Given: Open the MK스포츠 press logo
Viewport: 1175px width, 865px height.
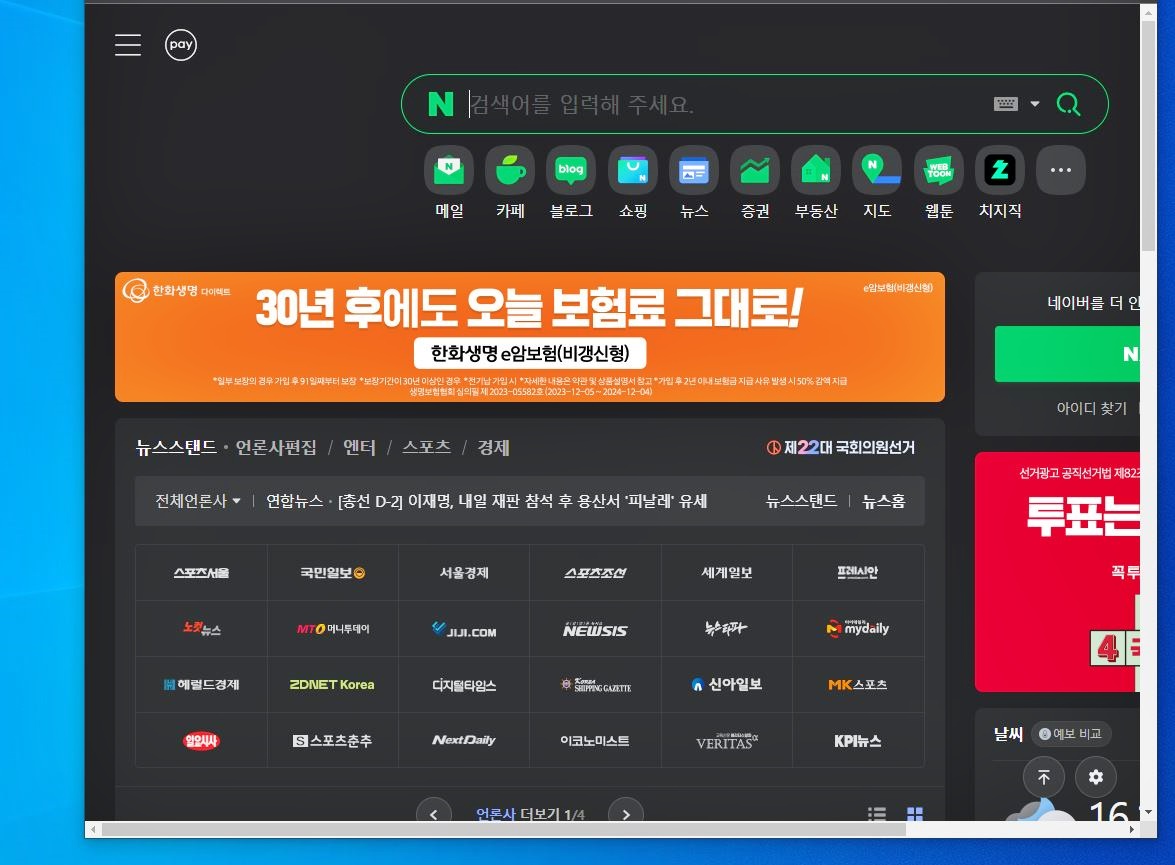Looking at the screenshot, I should (858, 684).
